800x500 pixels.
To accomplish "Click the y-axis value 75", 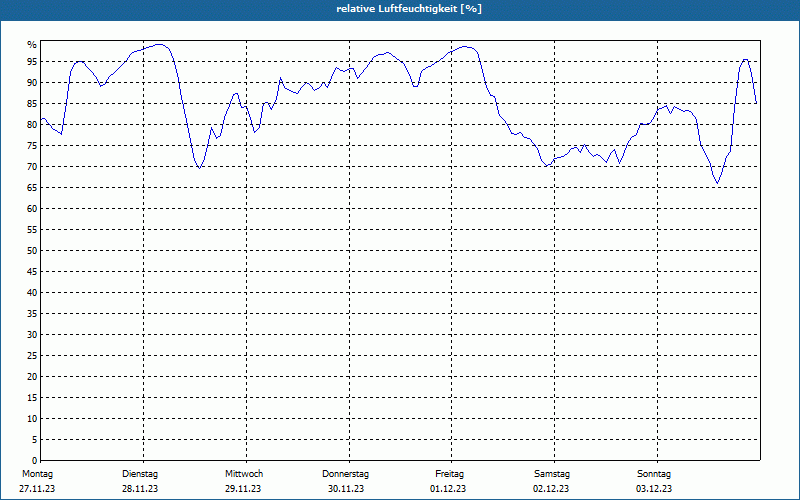I will point(32,145).
